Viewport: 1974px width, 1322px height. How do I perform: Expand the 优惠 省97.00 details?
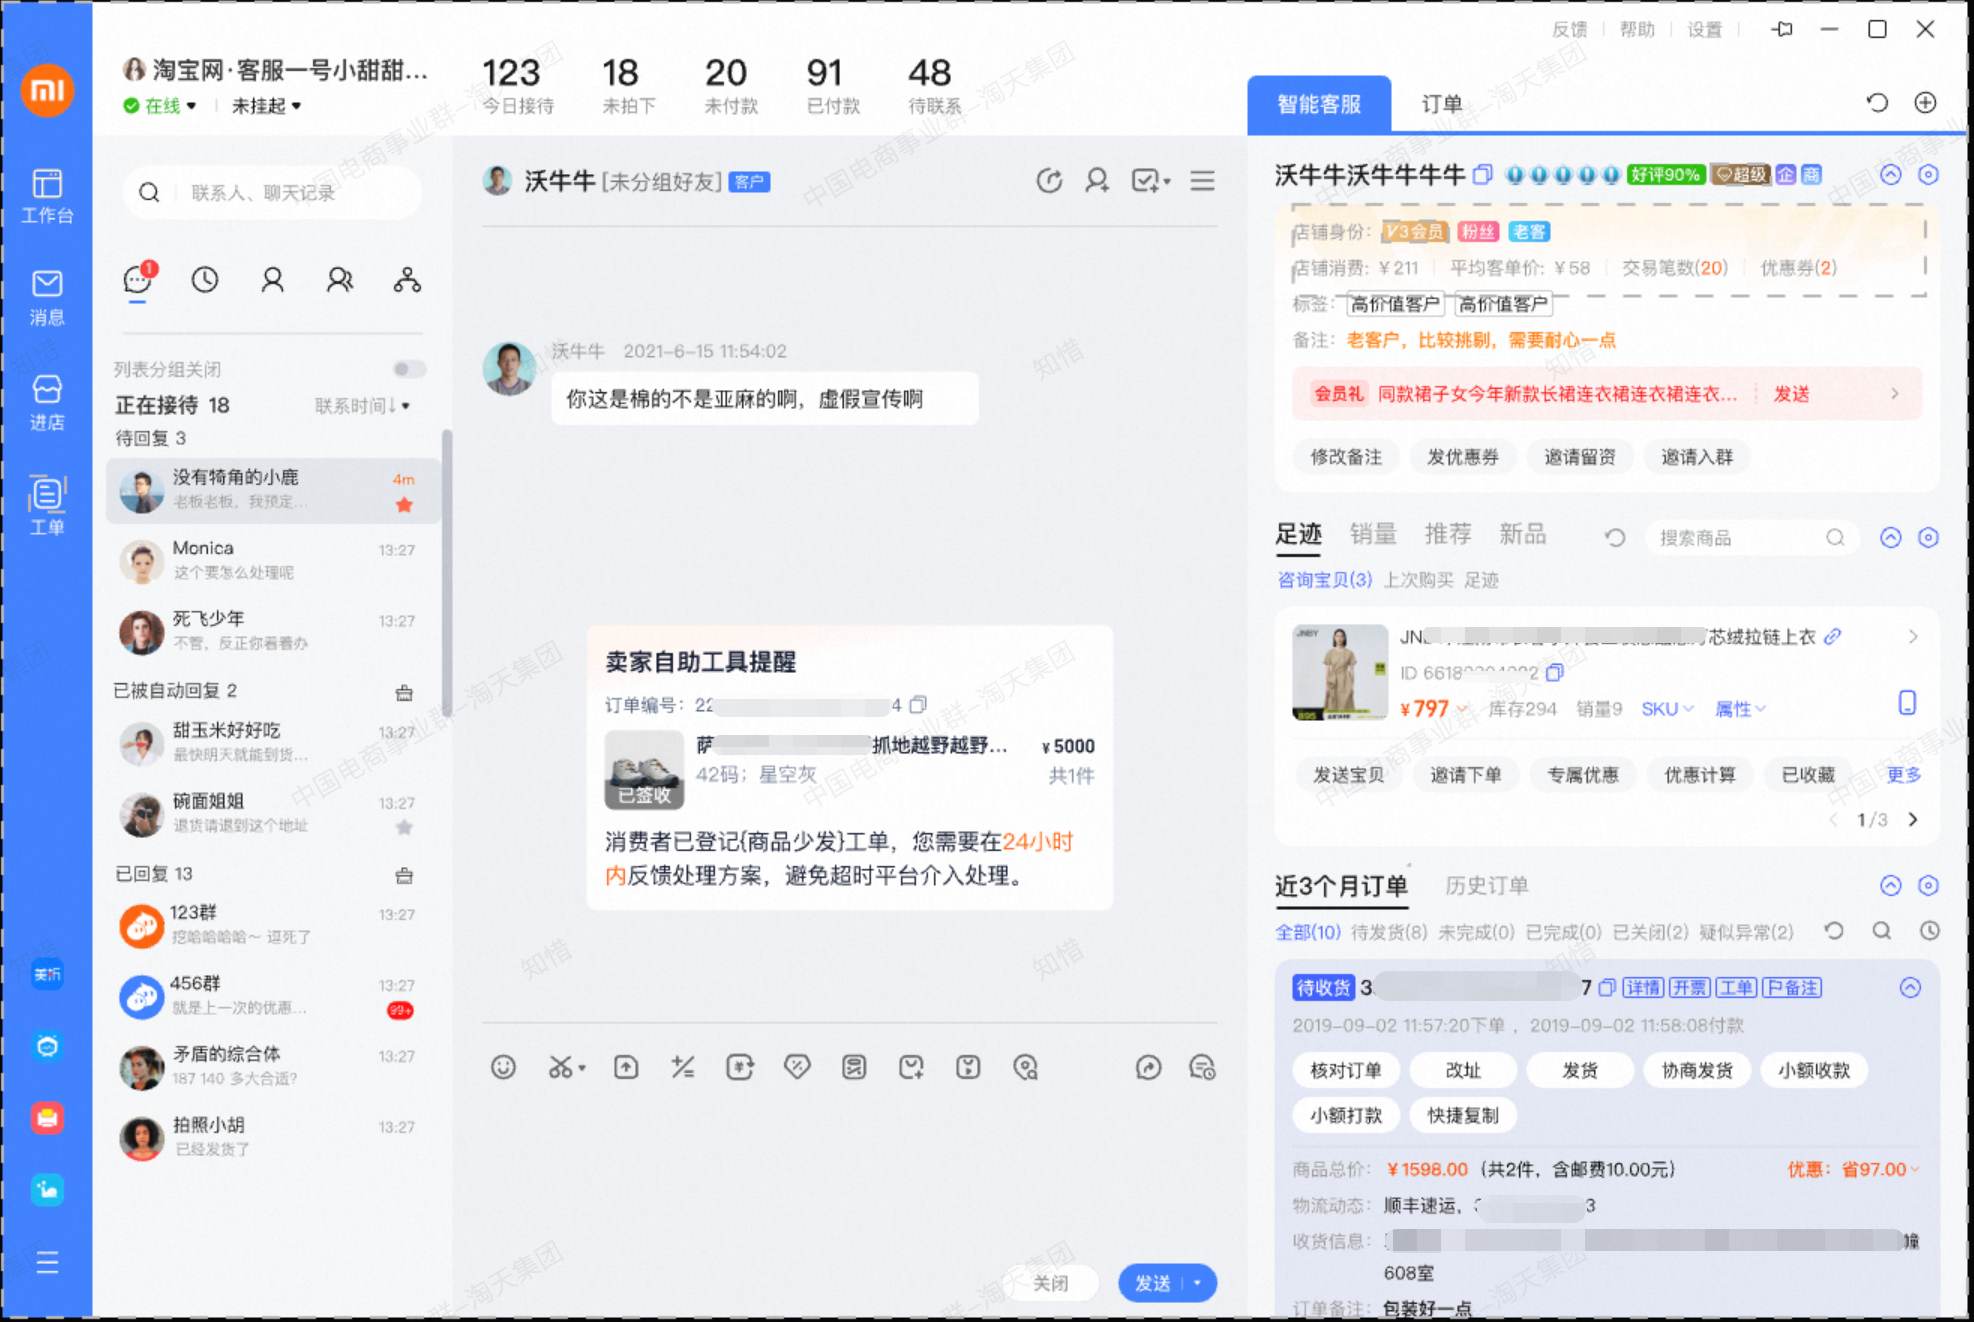tap(1853, 1169)
